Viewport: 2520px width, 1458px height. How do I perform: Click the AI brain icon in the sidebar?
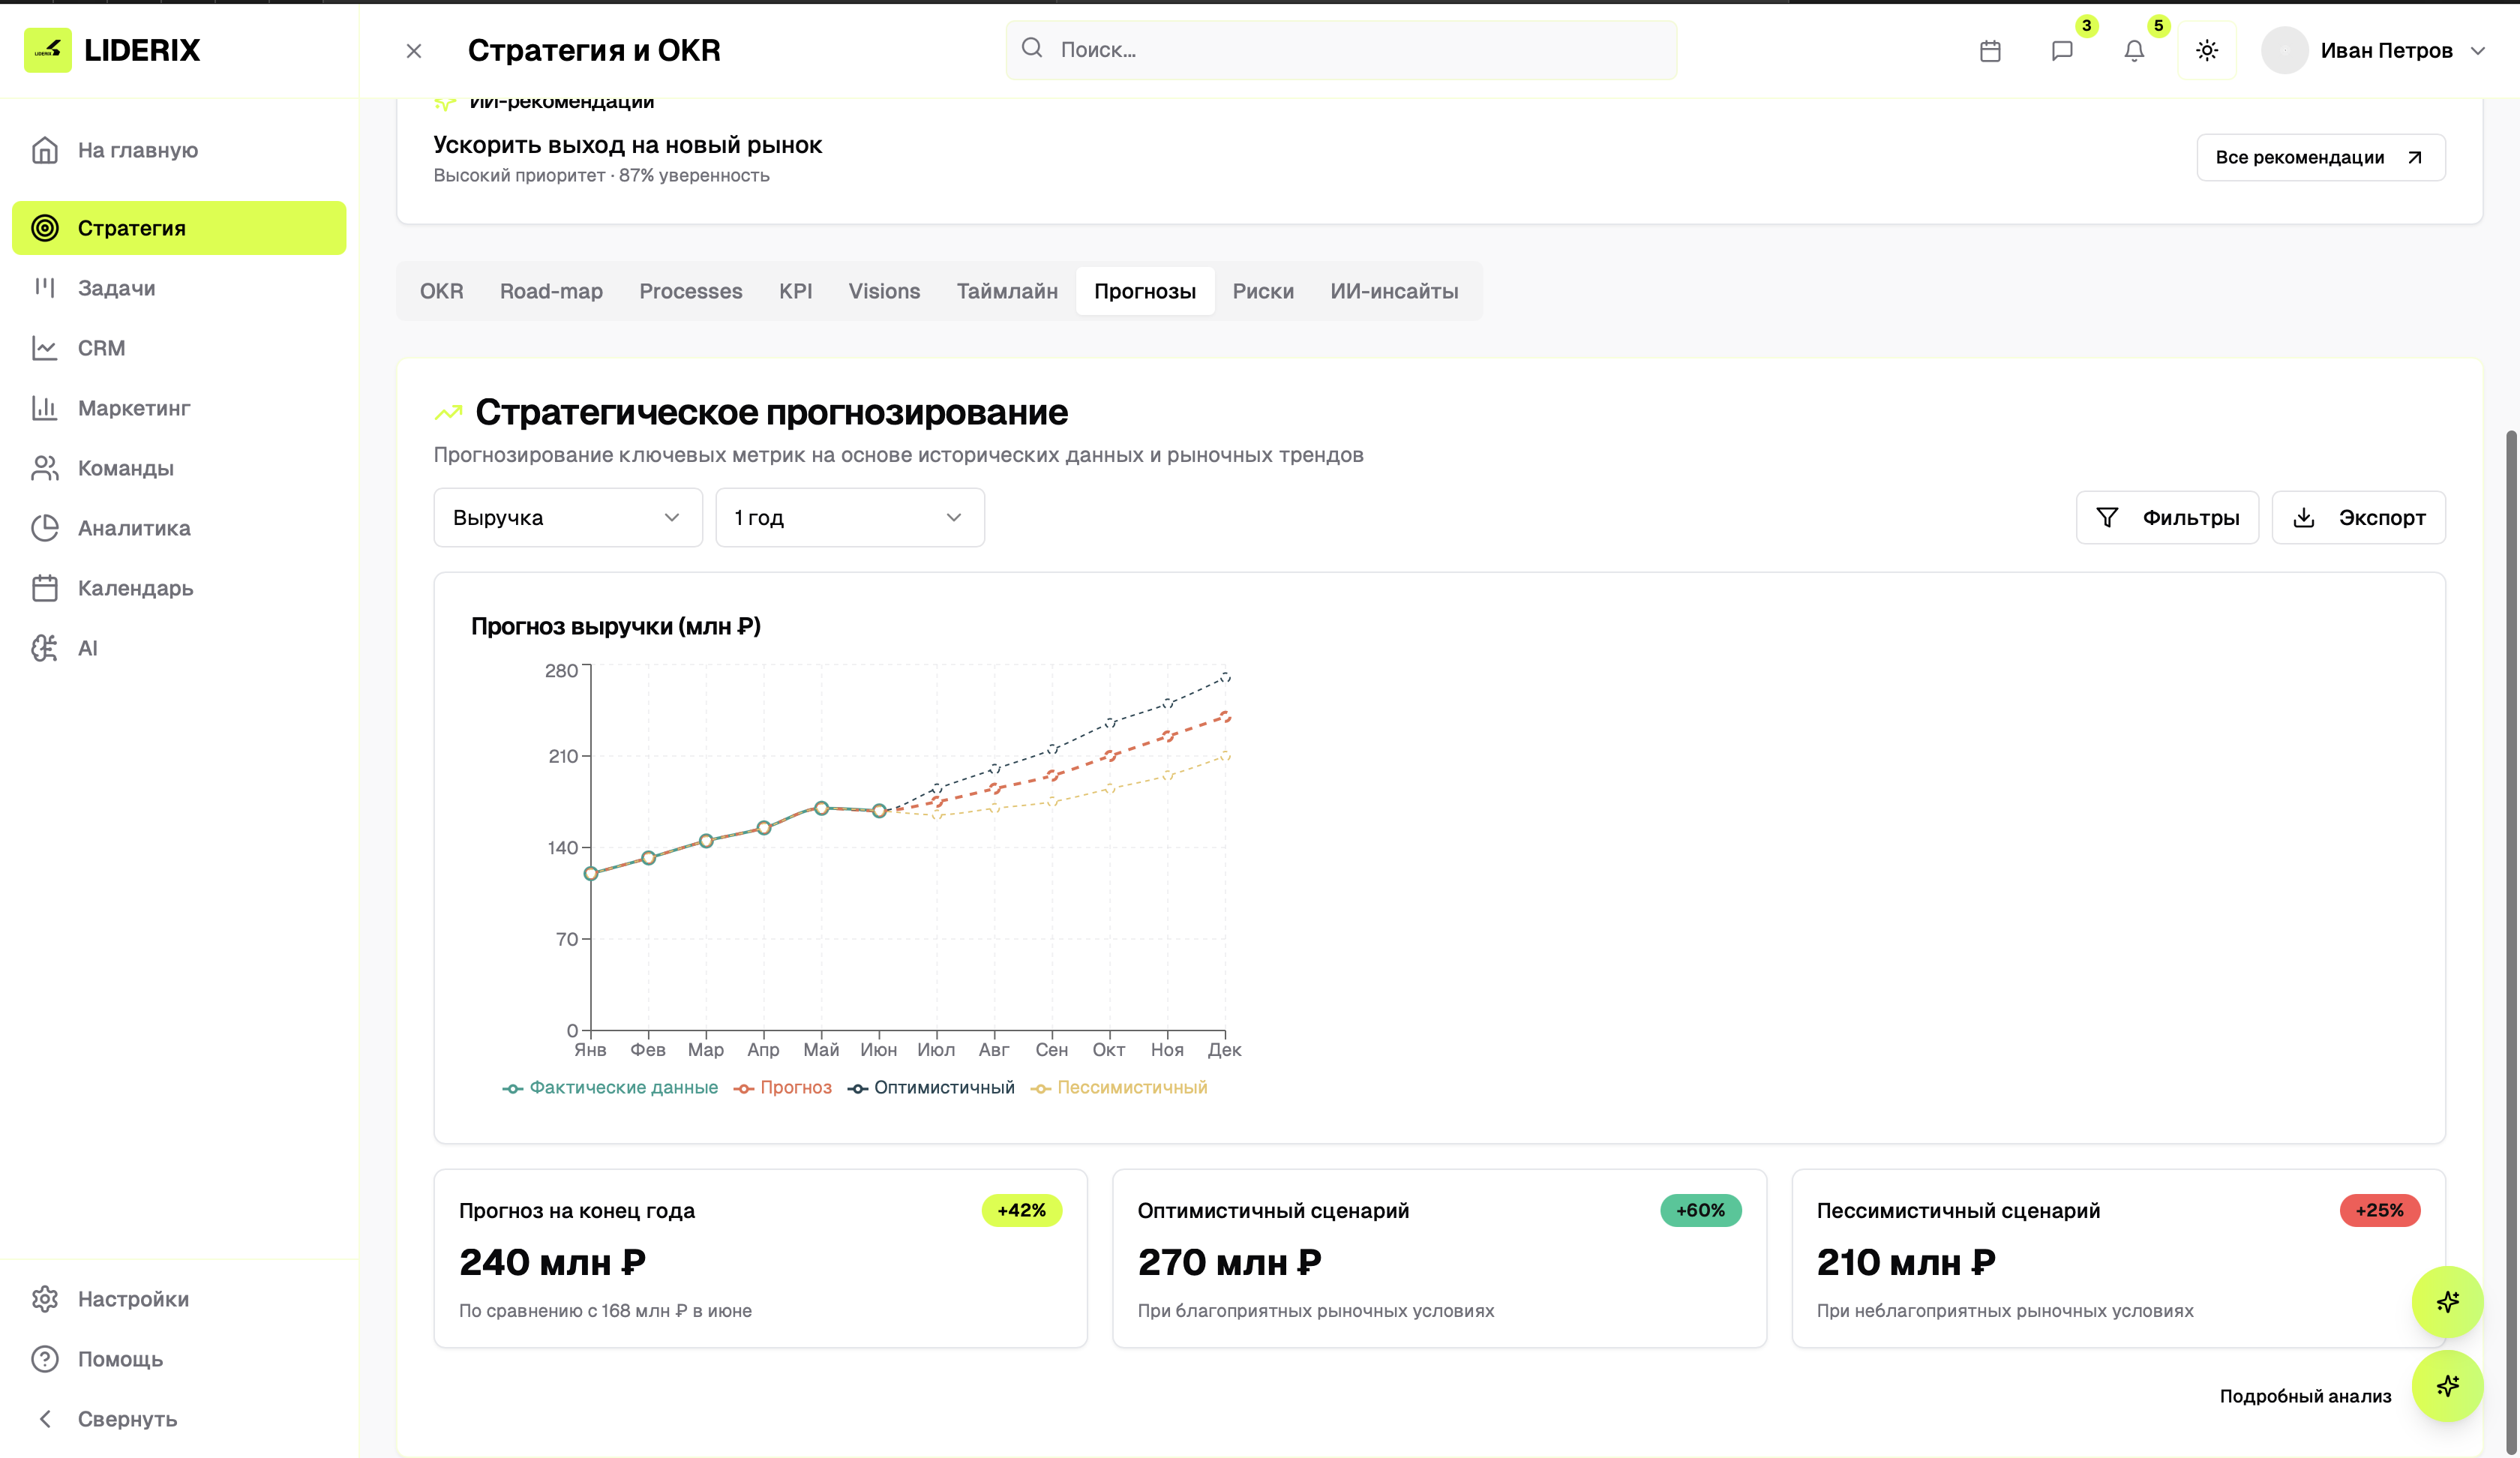pyautogui.click(x=45, y=648)
